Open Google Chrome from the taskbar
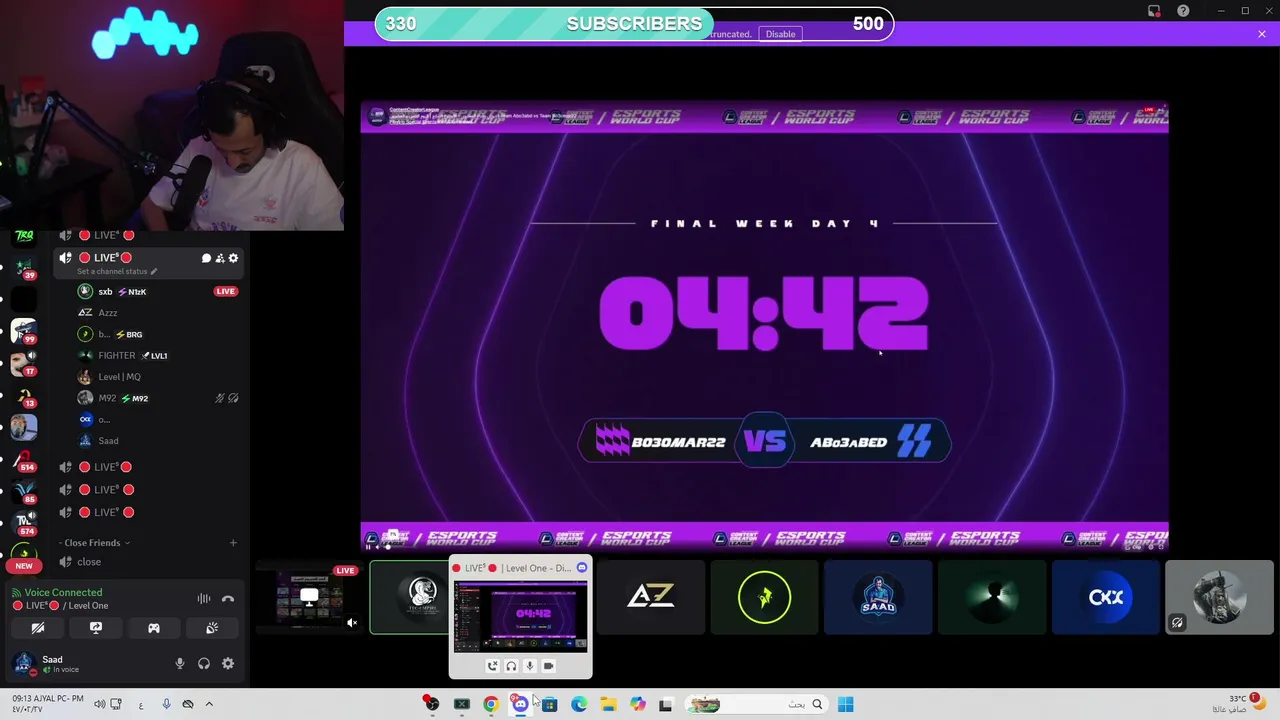The image size is (1280, 720). coord(491,704)
